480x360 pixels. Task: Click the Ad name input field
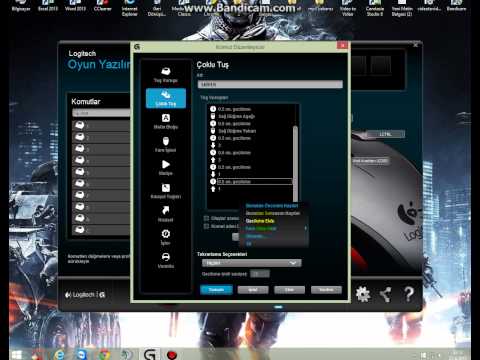[x=270, y=84]
